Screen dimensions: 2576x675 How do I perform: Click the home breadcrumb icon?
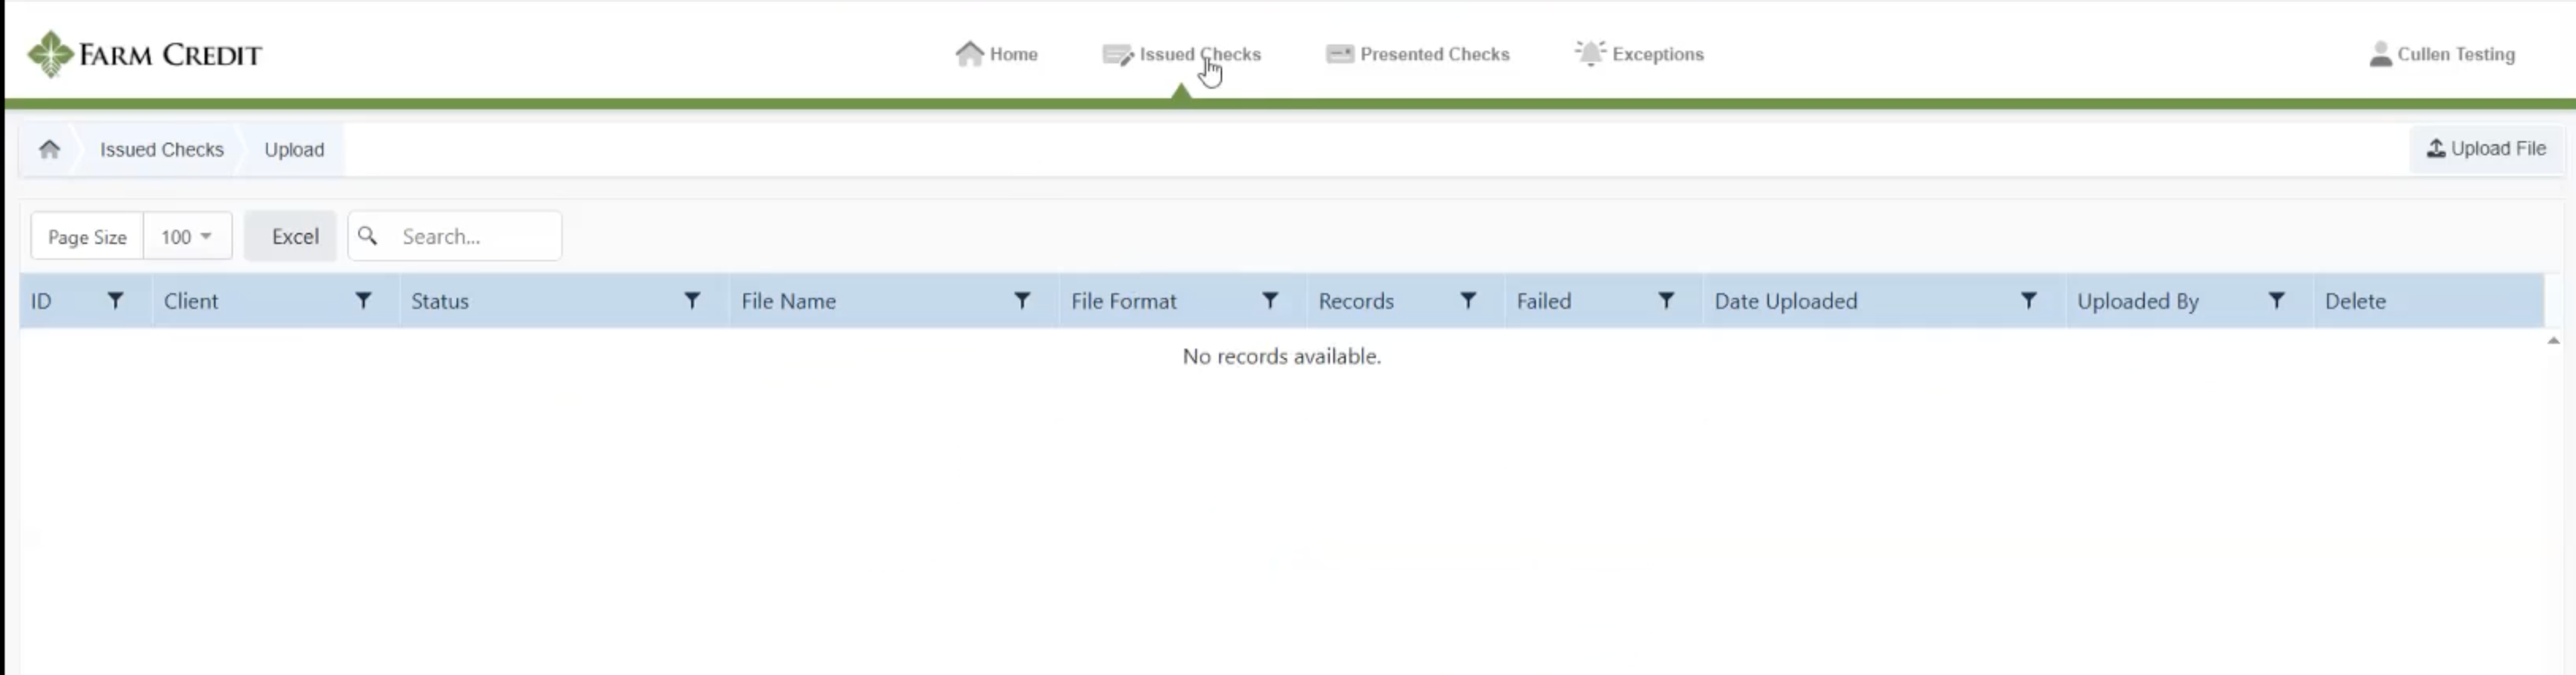49,149
